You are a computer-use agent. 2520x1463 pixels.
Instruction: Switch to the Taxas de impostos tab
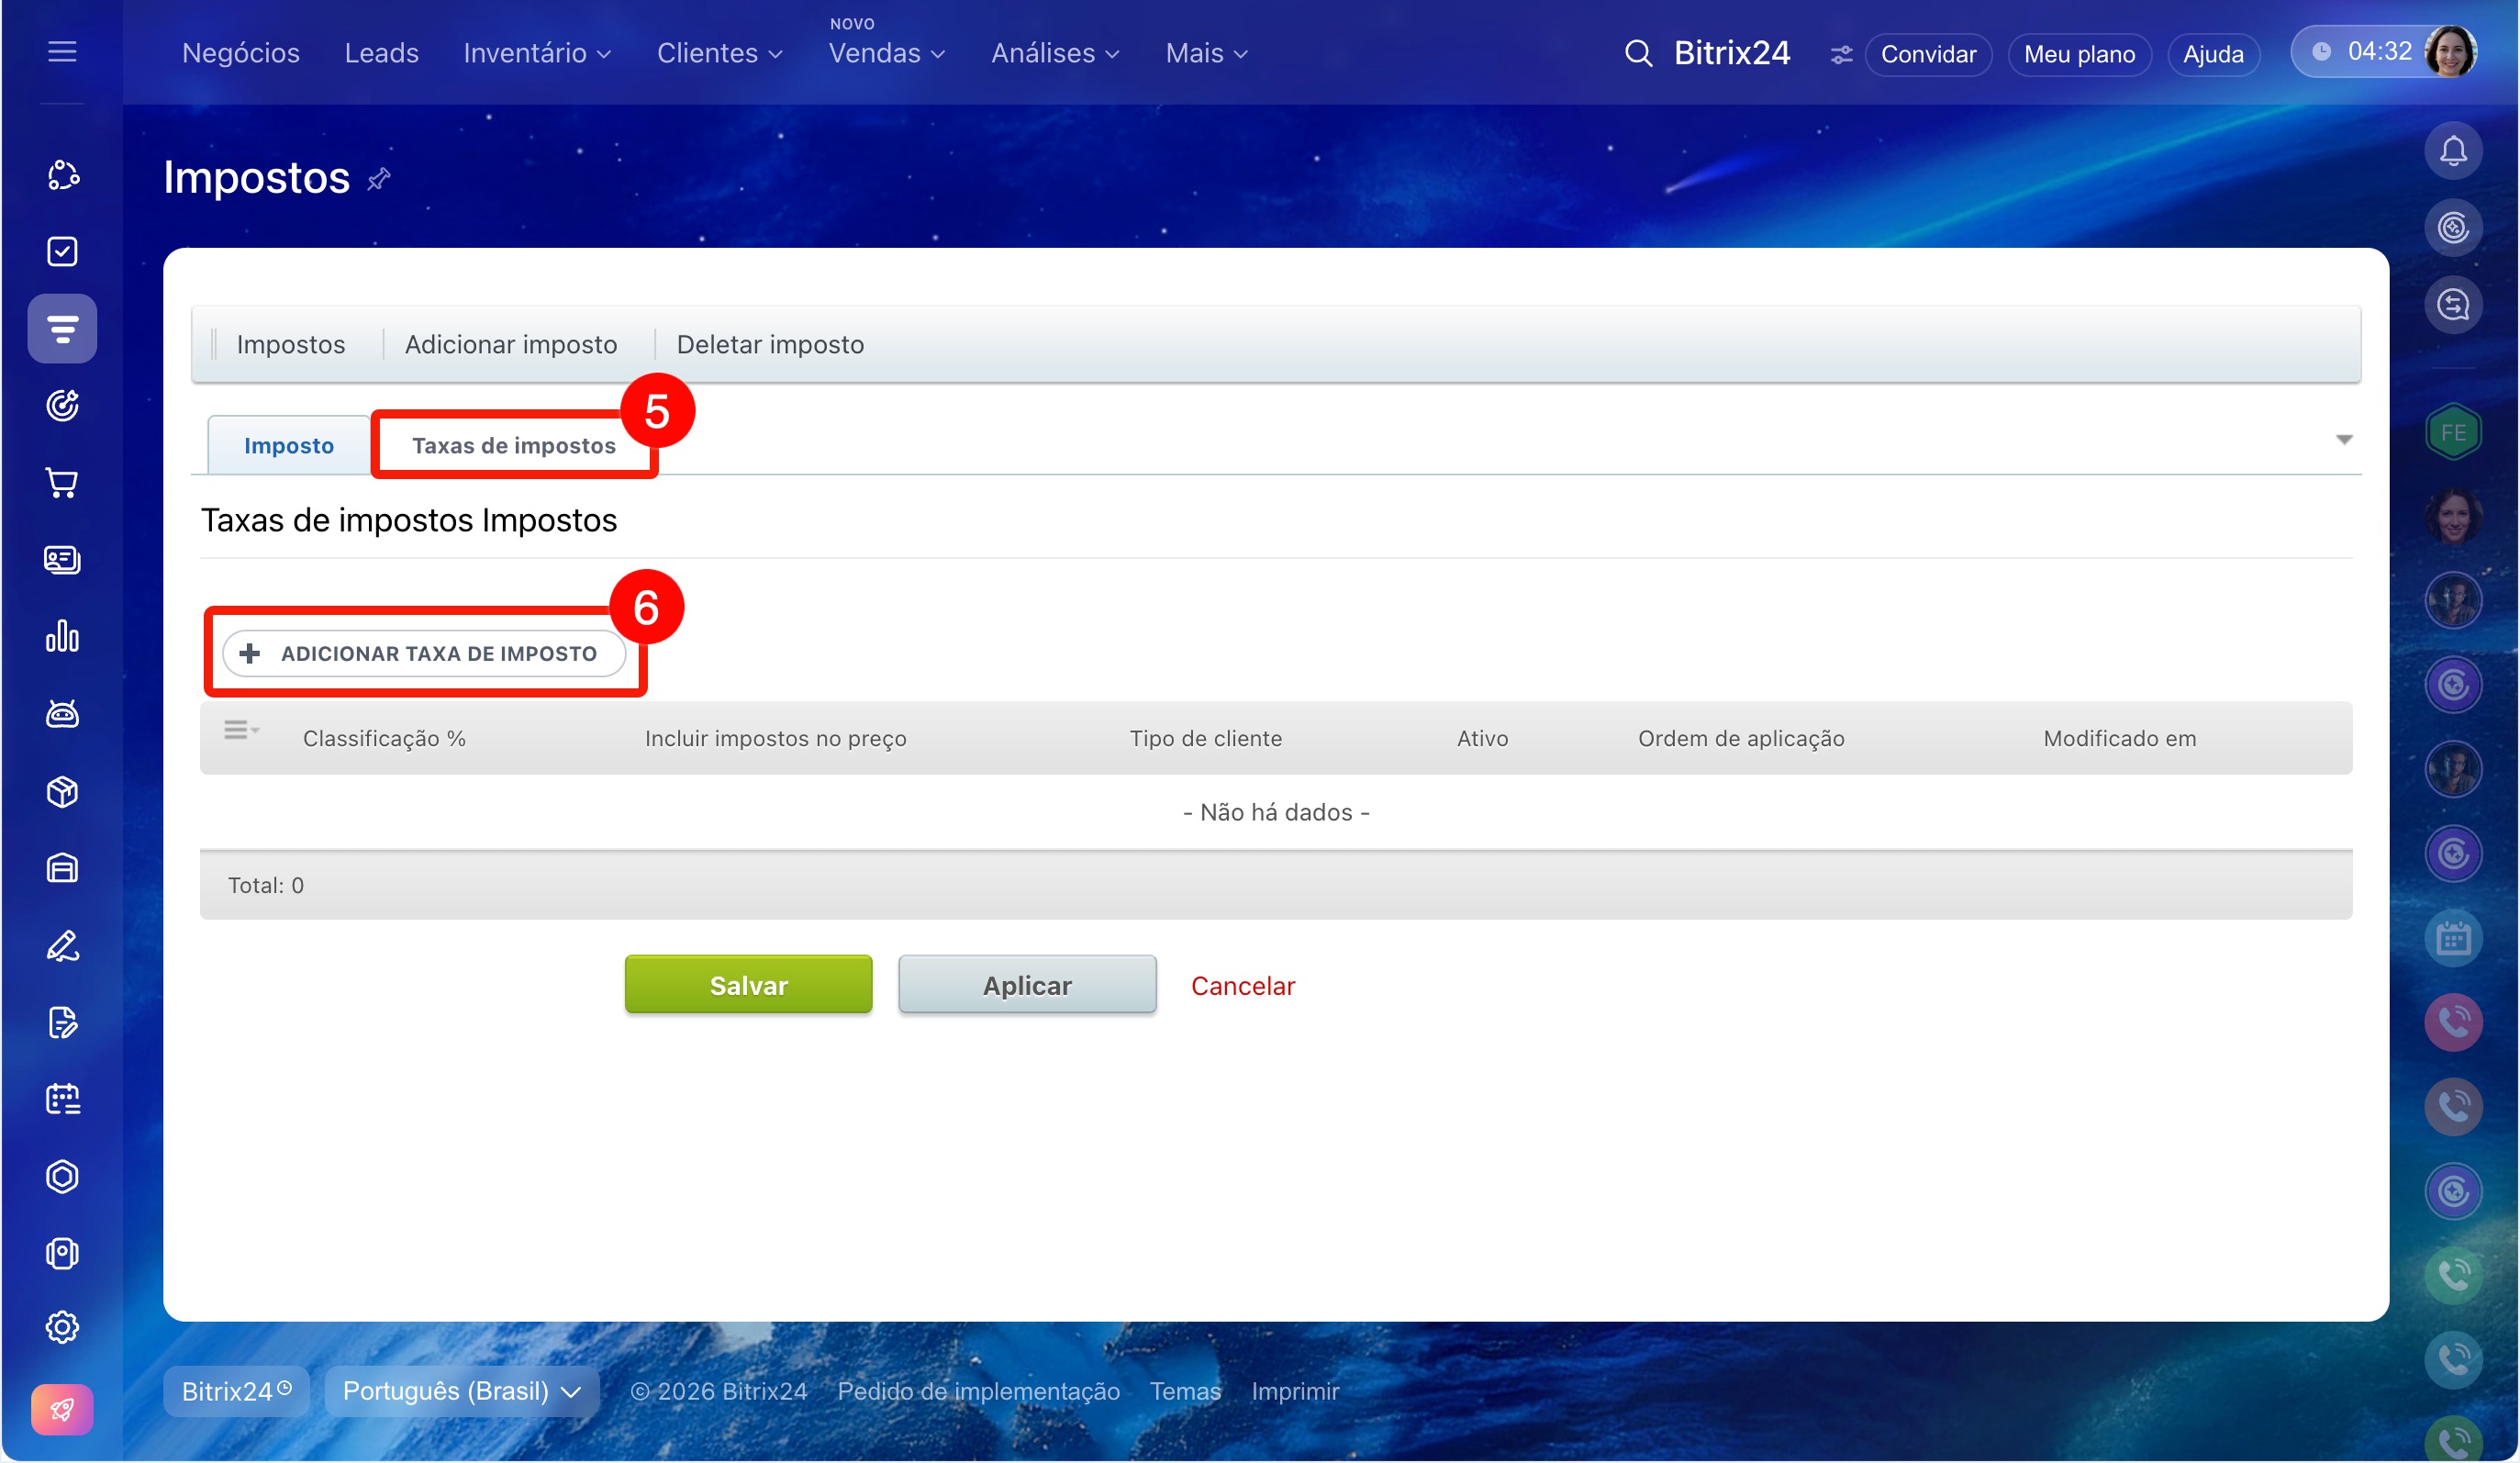513,445
